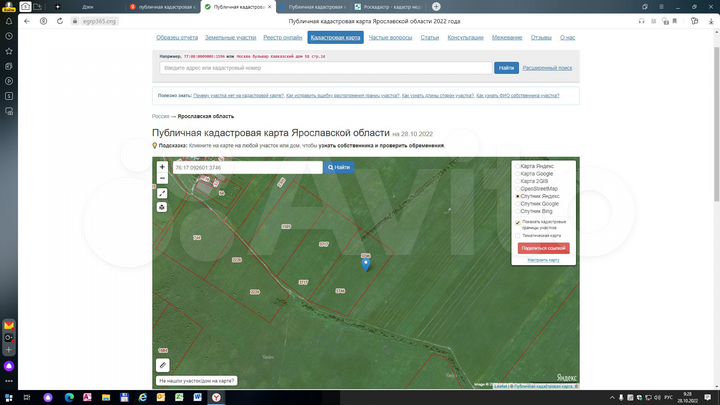The width and height of the screenshot is (720, 405).
Task: Open Internet Explorer from taskbar
Action: tap(143, 398)
